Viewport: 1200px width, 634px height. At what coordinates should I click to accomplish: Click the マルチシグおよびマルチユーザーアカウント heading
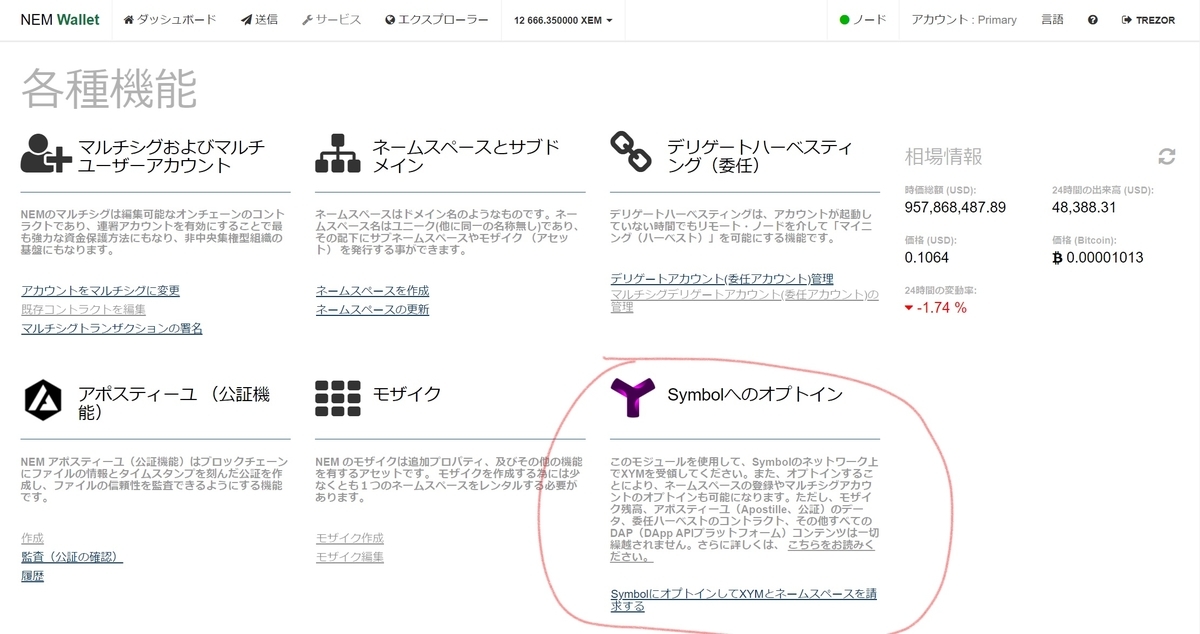point(171,156)
